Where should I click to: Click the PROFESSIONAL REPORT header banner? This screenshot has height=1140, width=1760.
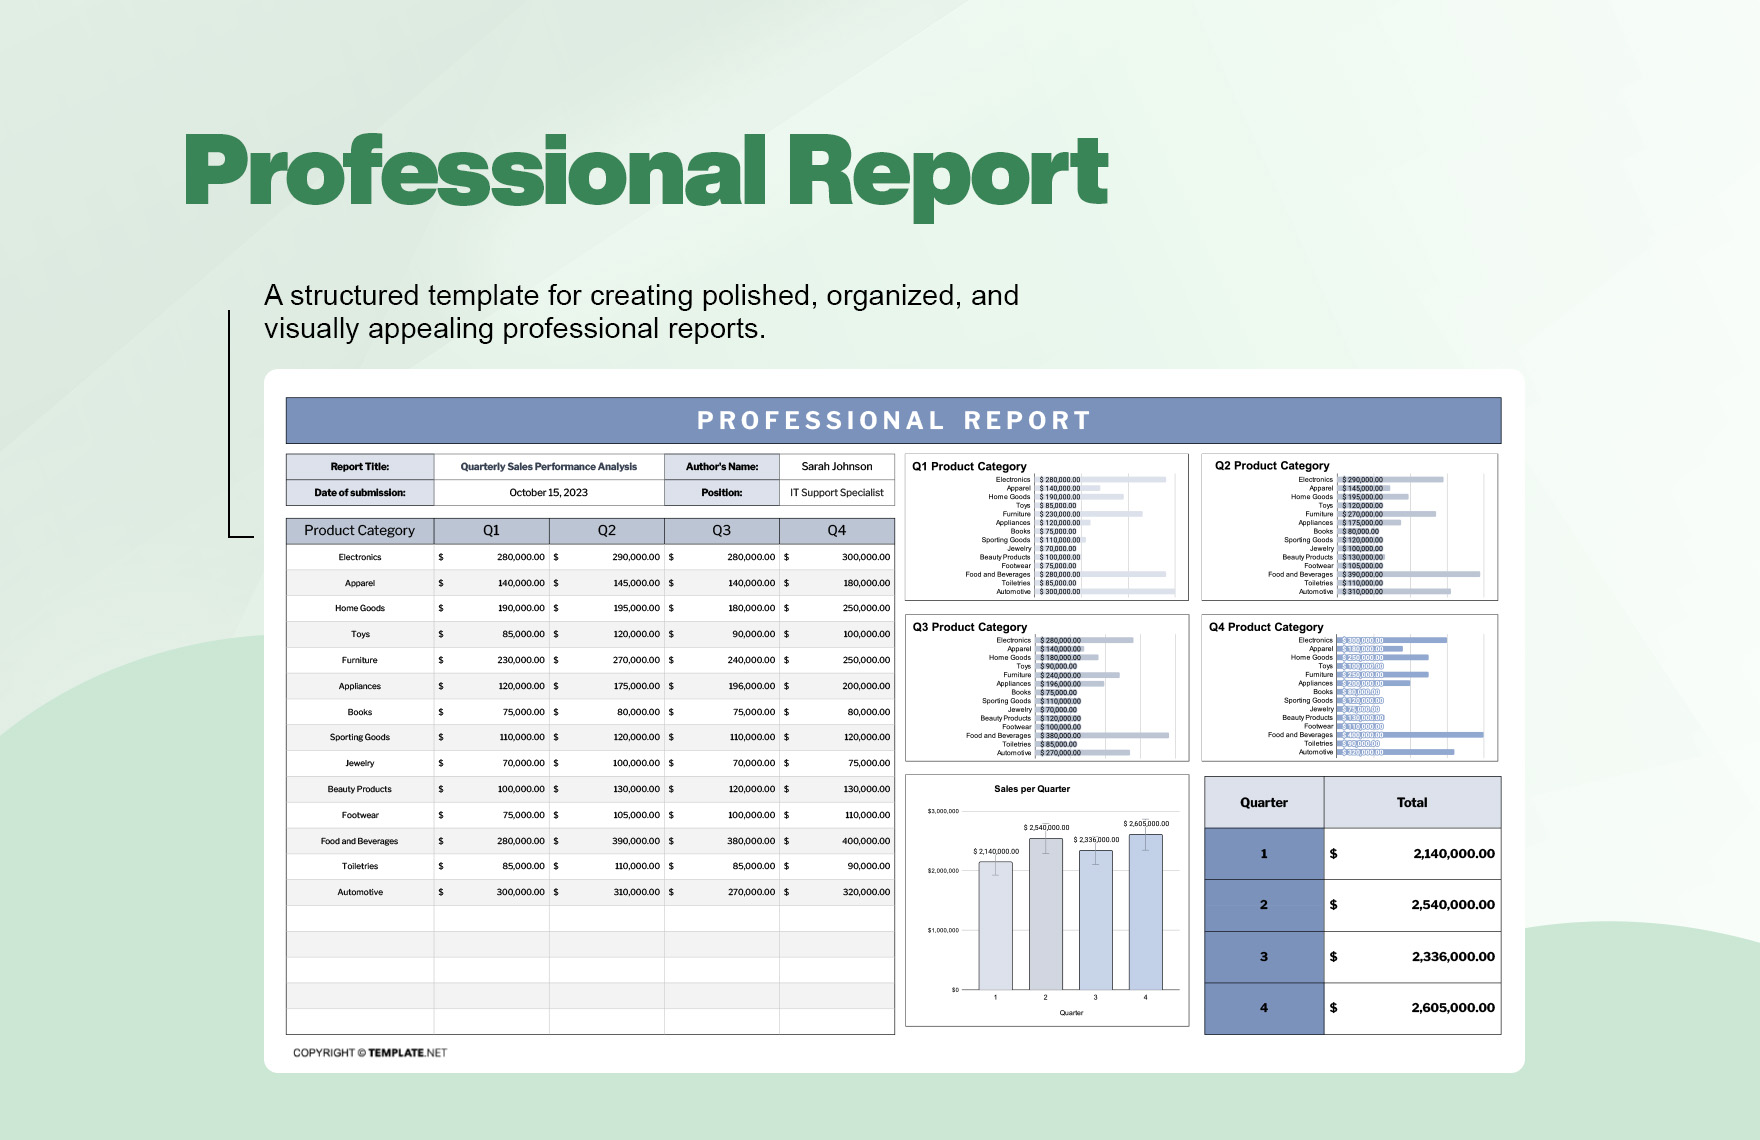click(x=893, y=420)
